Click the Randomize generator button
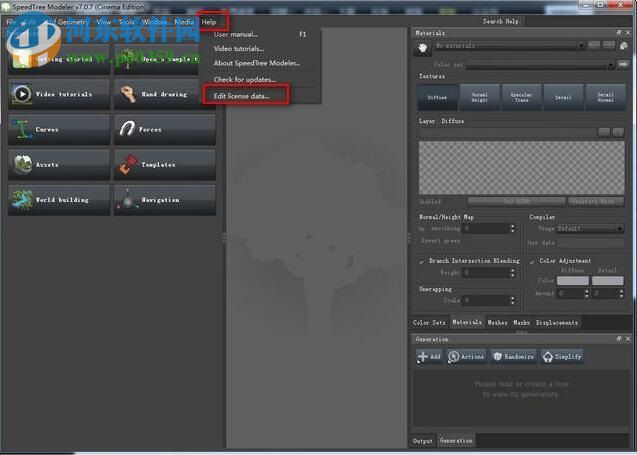The image size is (637, 455). [x=514, y=357]
